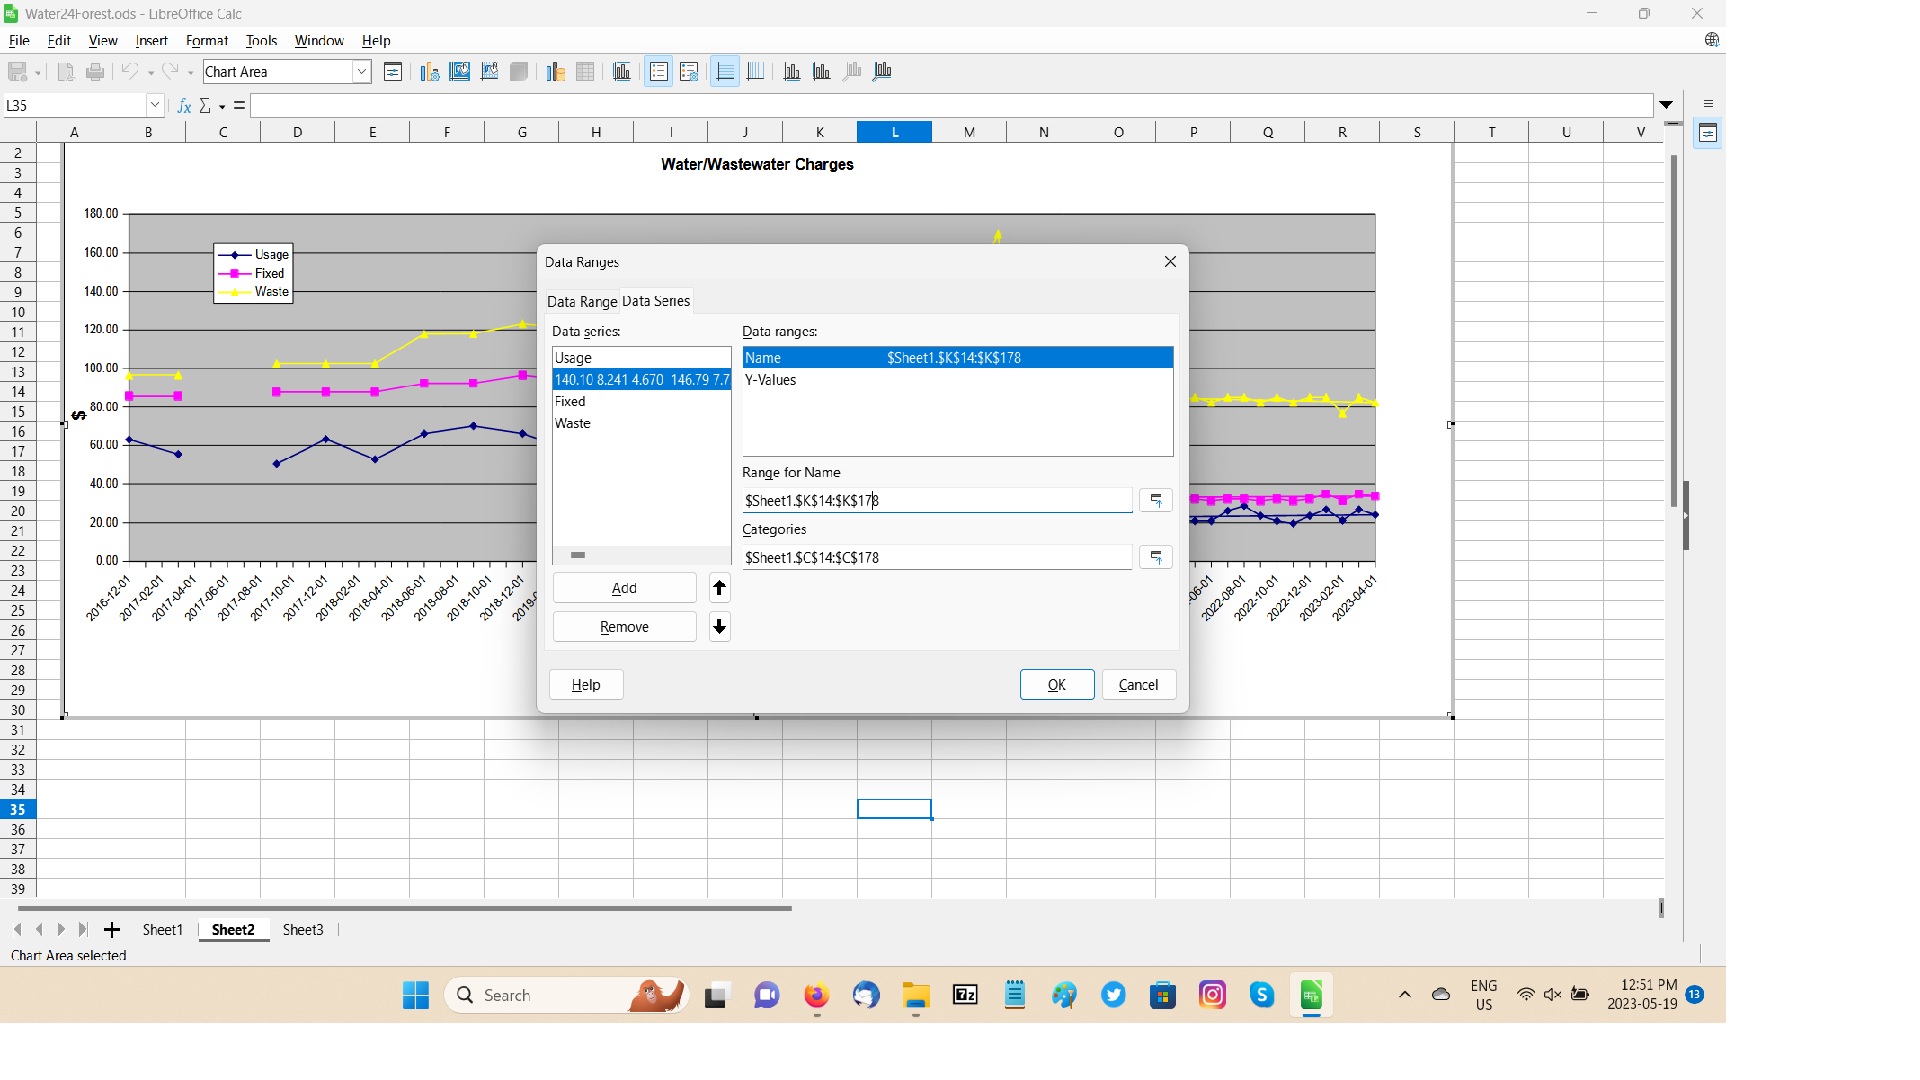
Task: Click the X Axes toolbar icon
Action: click(791, 71)
